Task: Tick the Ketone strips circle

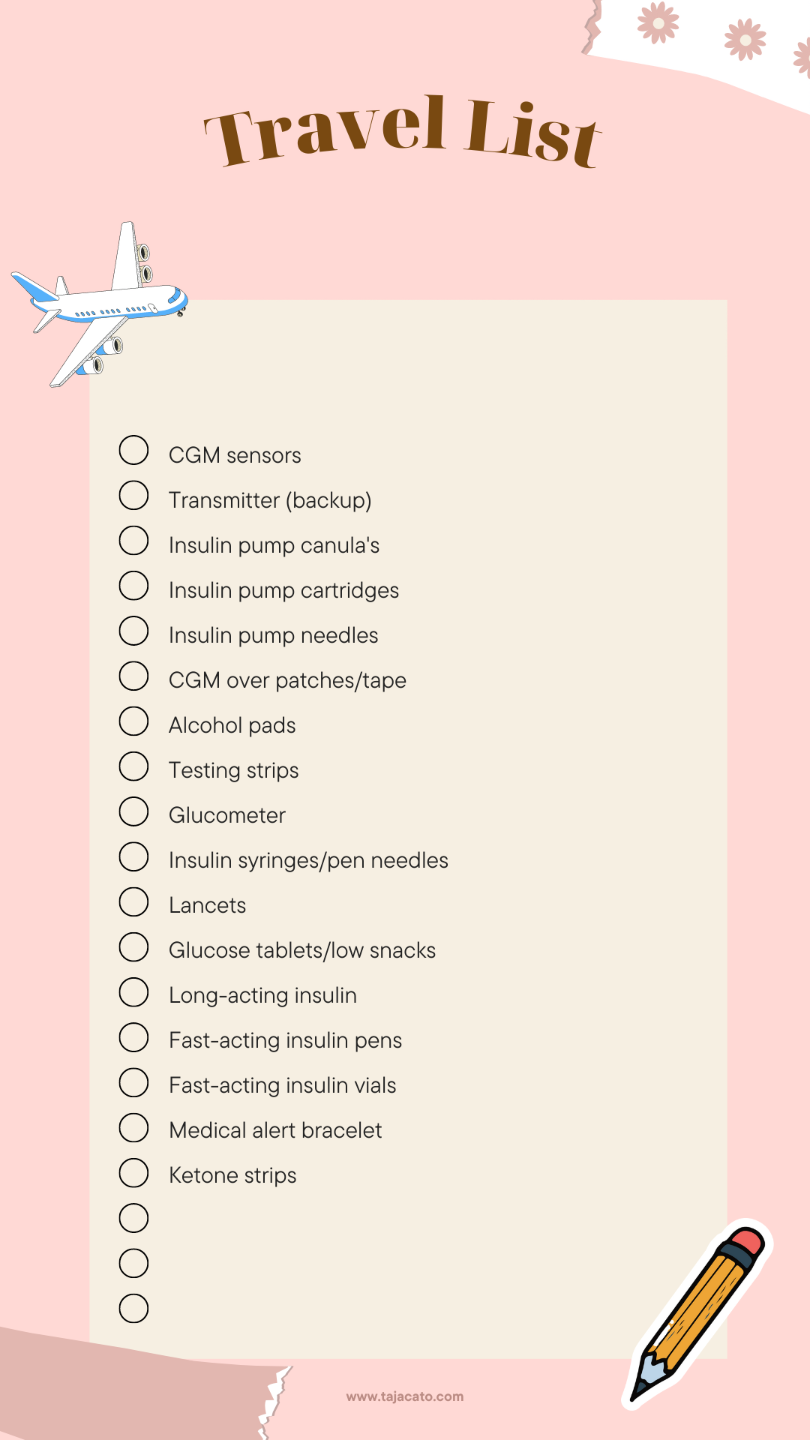Action: pyautogui.click(x=134, y=1172)
